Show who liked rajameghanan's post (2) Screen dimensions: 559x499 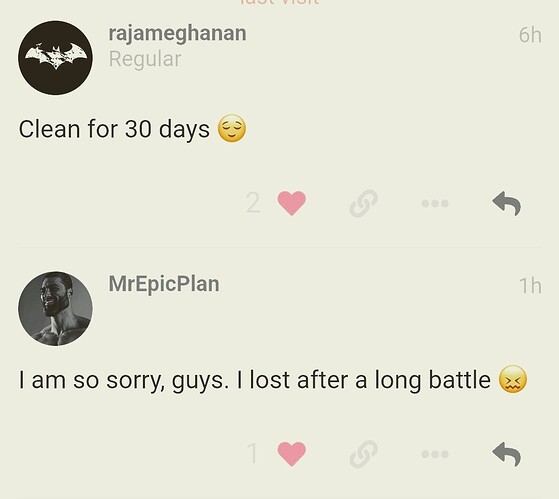pyautogui.click(x=253, y=203)
